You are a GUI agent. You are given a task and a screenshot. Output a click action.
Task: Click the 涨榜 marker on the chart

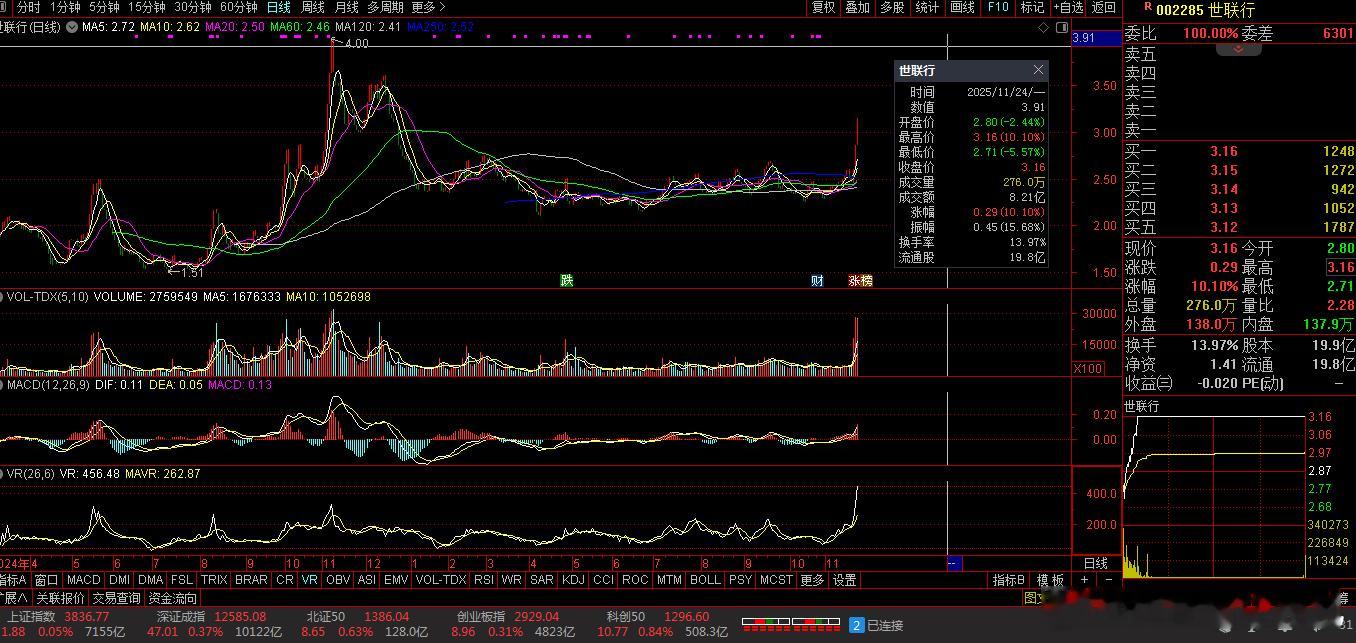[x=860, y=281]
